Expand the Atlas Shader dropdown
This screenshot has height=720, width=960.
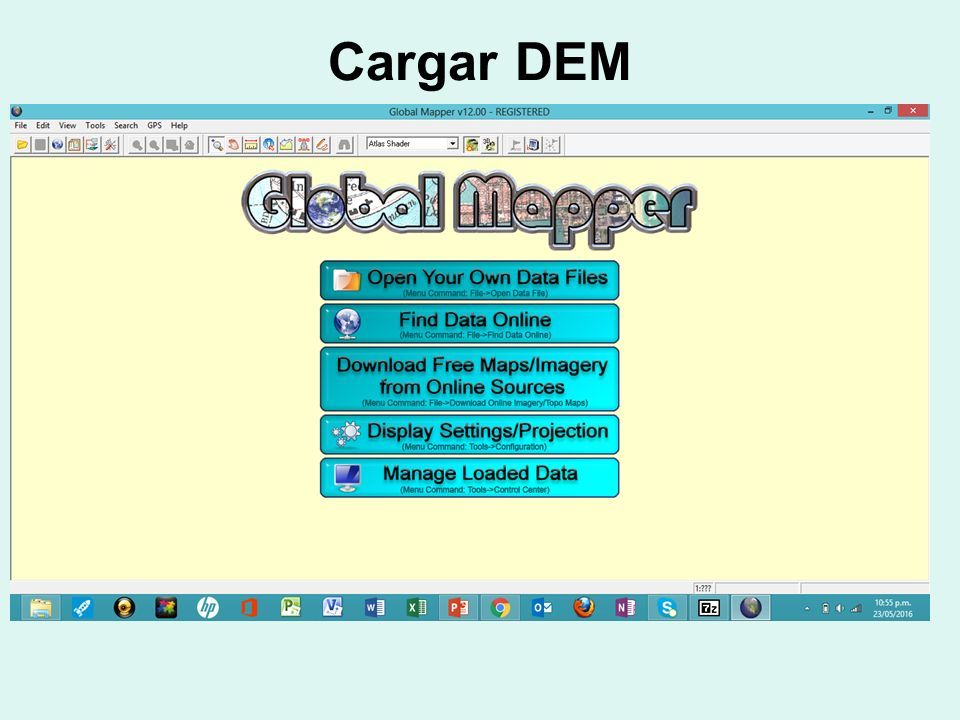click(452, 144)
